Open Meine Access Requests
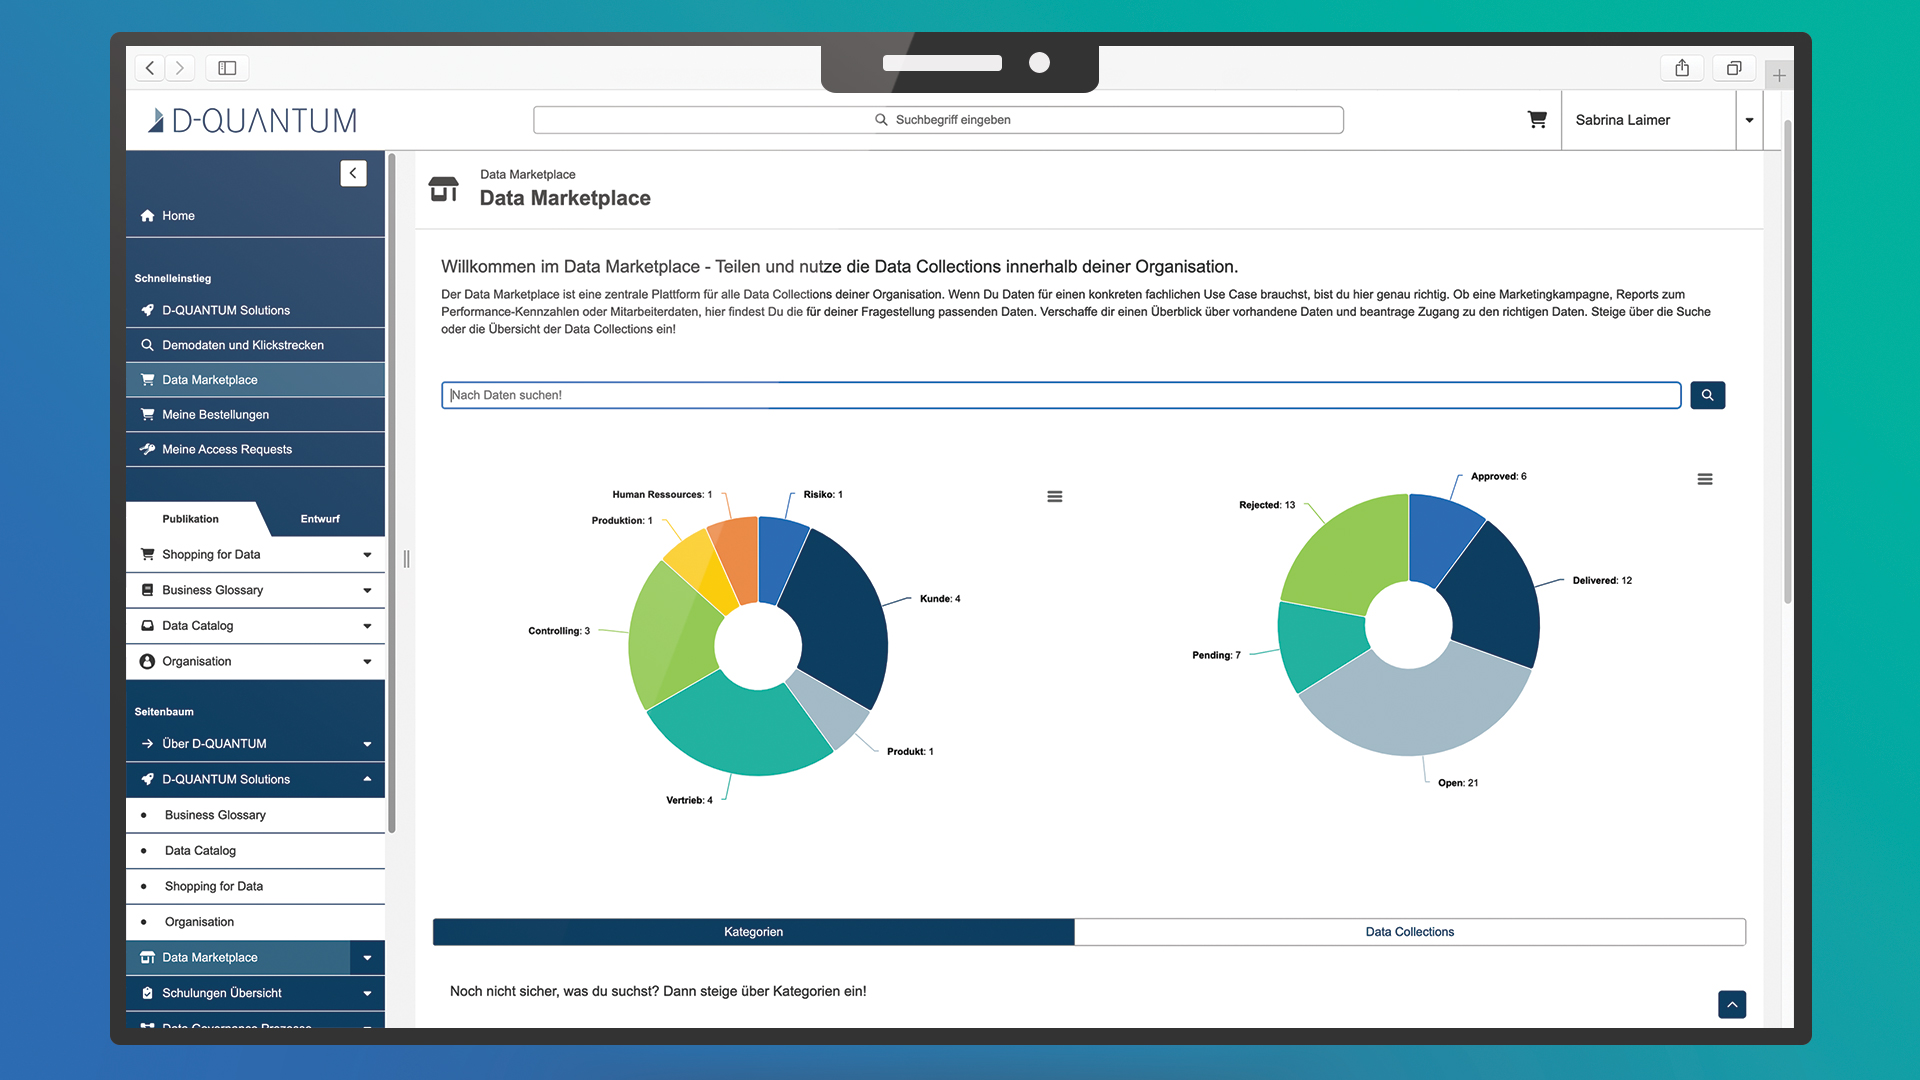 (227, 450)
